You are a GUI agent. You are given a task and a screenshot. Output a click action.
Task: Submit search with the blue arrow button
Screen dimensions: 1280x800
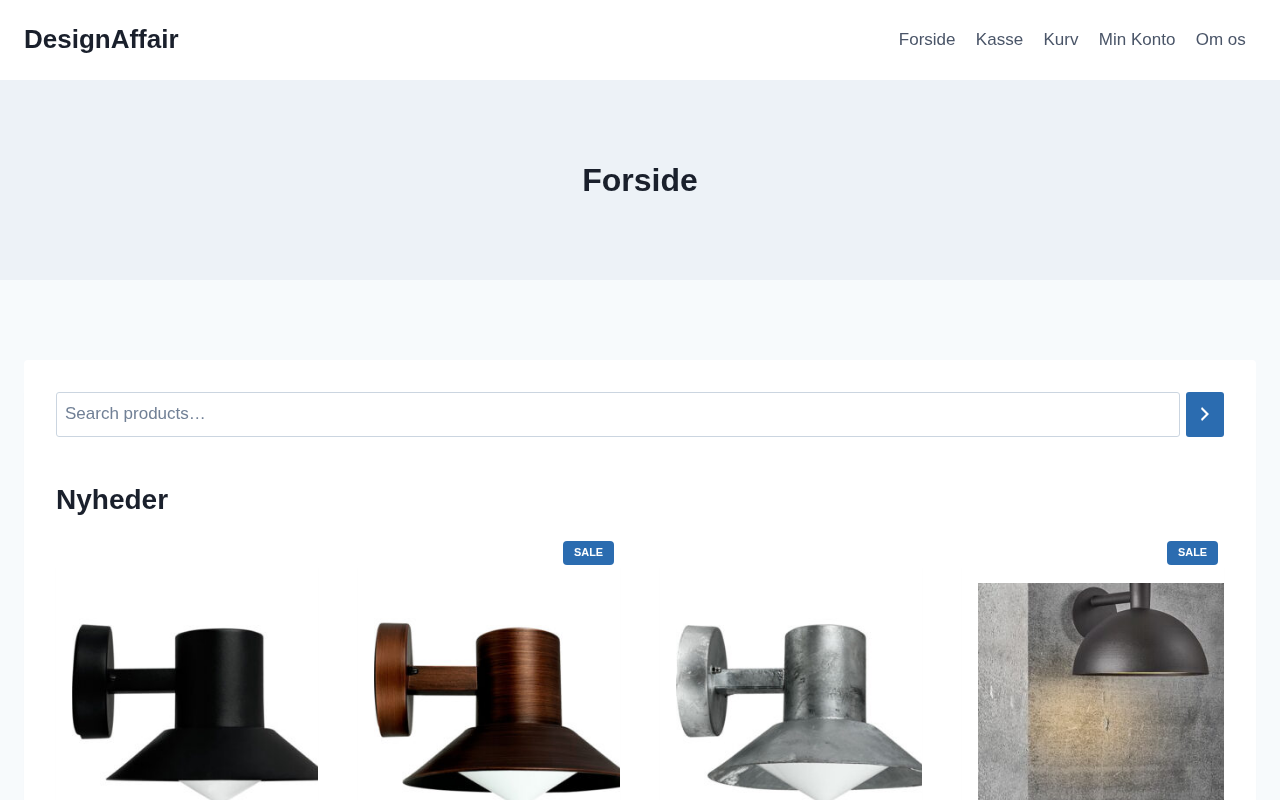tap(1204, 414)
